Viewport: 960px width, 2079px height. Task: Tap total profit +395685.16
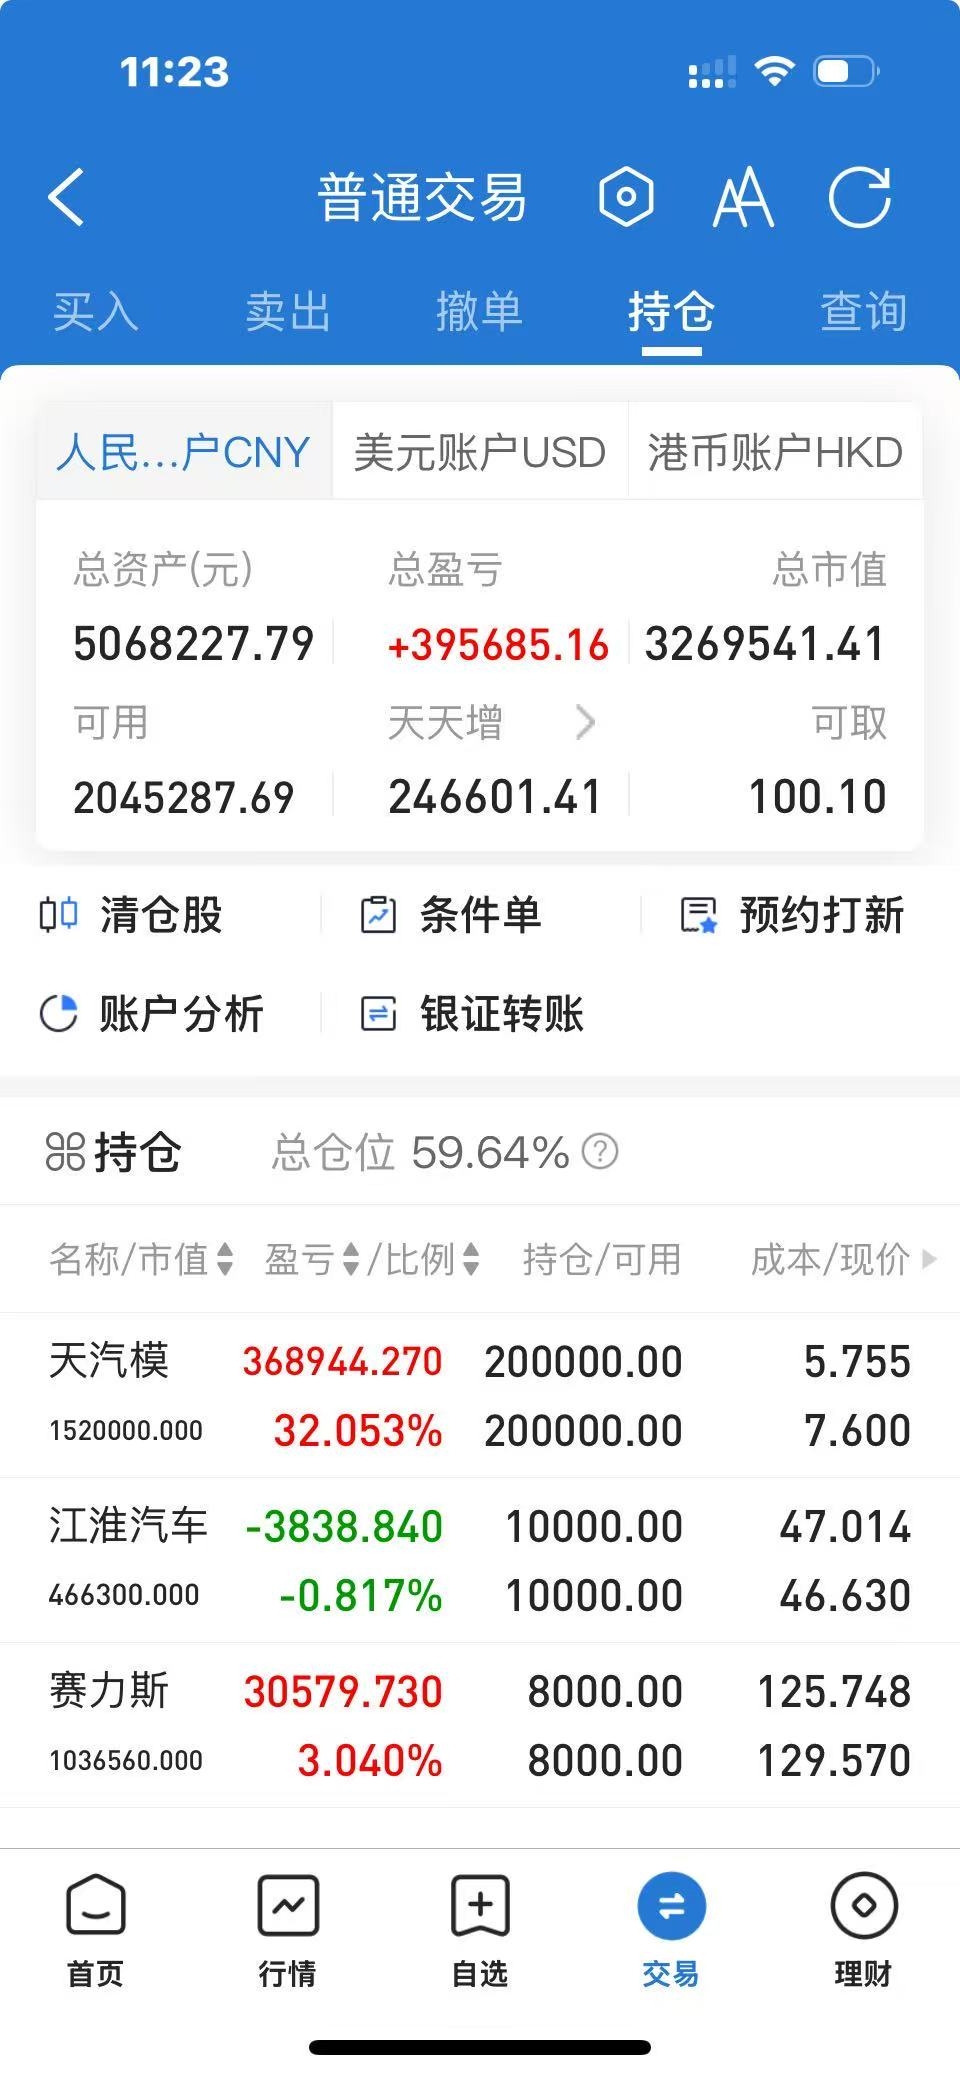tap(498, 645)
